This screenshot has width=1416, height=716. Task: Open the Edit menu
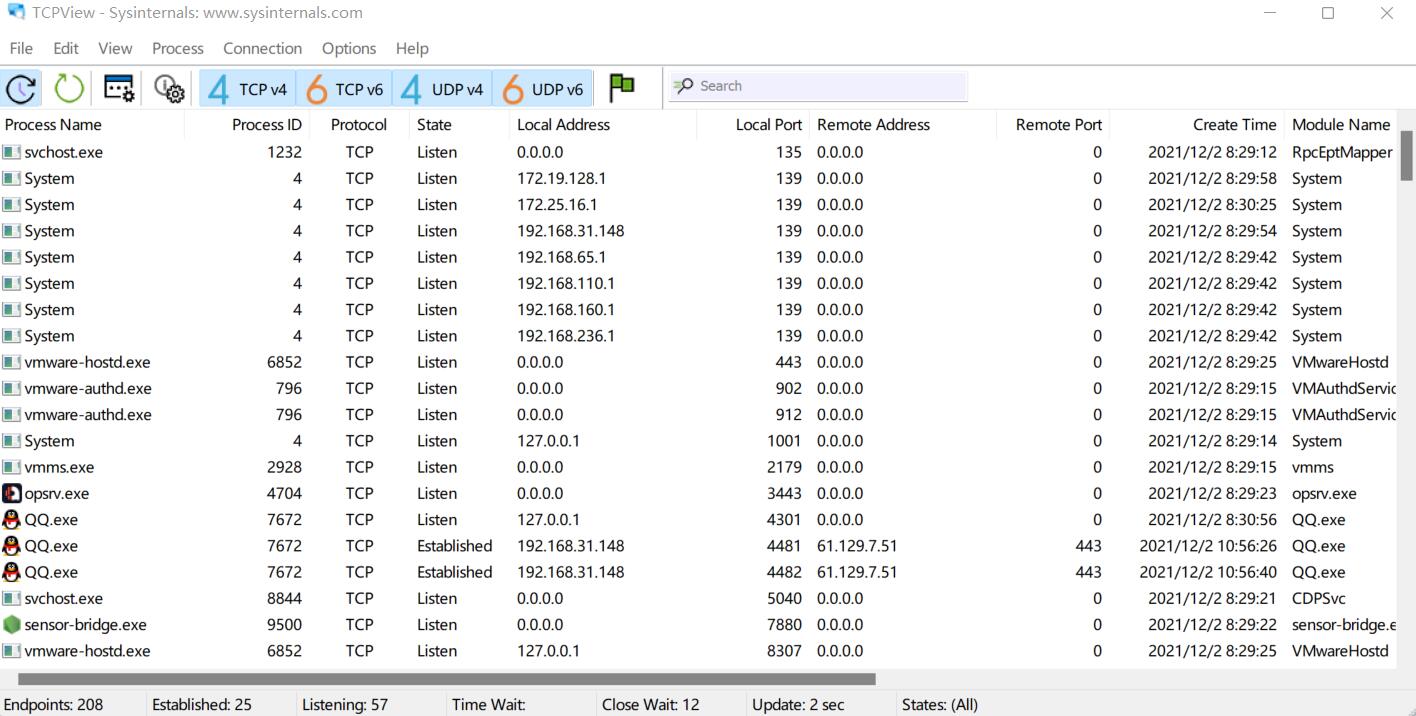[66, 48]
